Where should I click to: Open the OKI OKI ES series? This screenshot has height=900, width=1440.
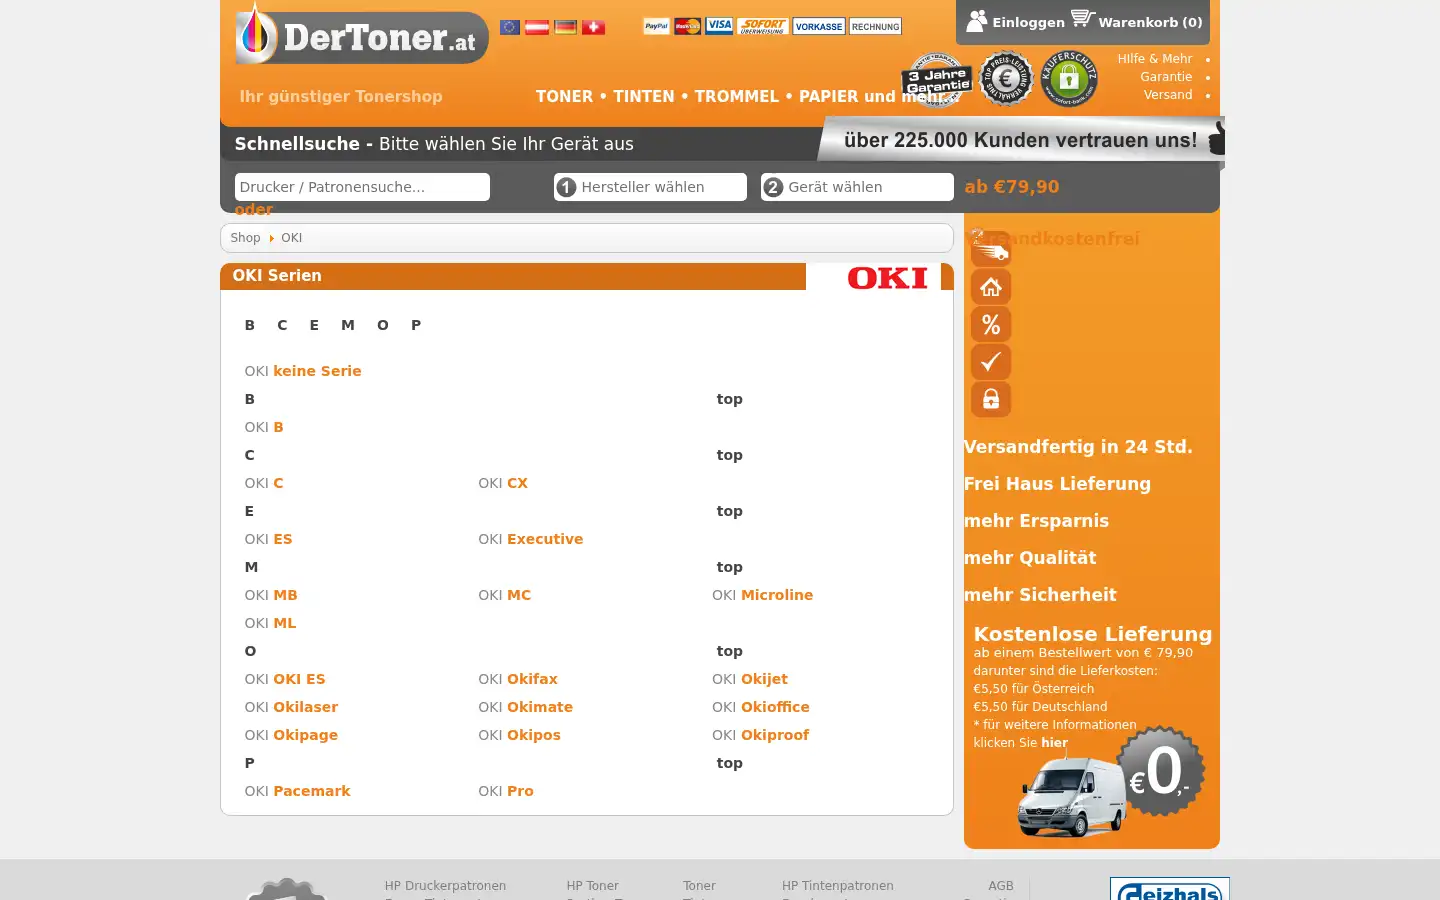(285, 679)
